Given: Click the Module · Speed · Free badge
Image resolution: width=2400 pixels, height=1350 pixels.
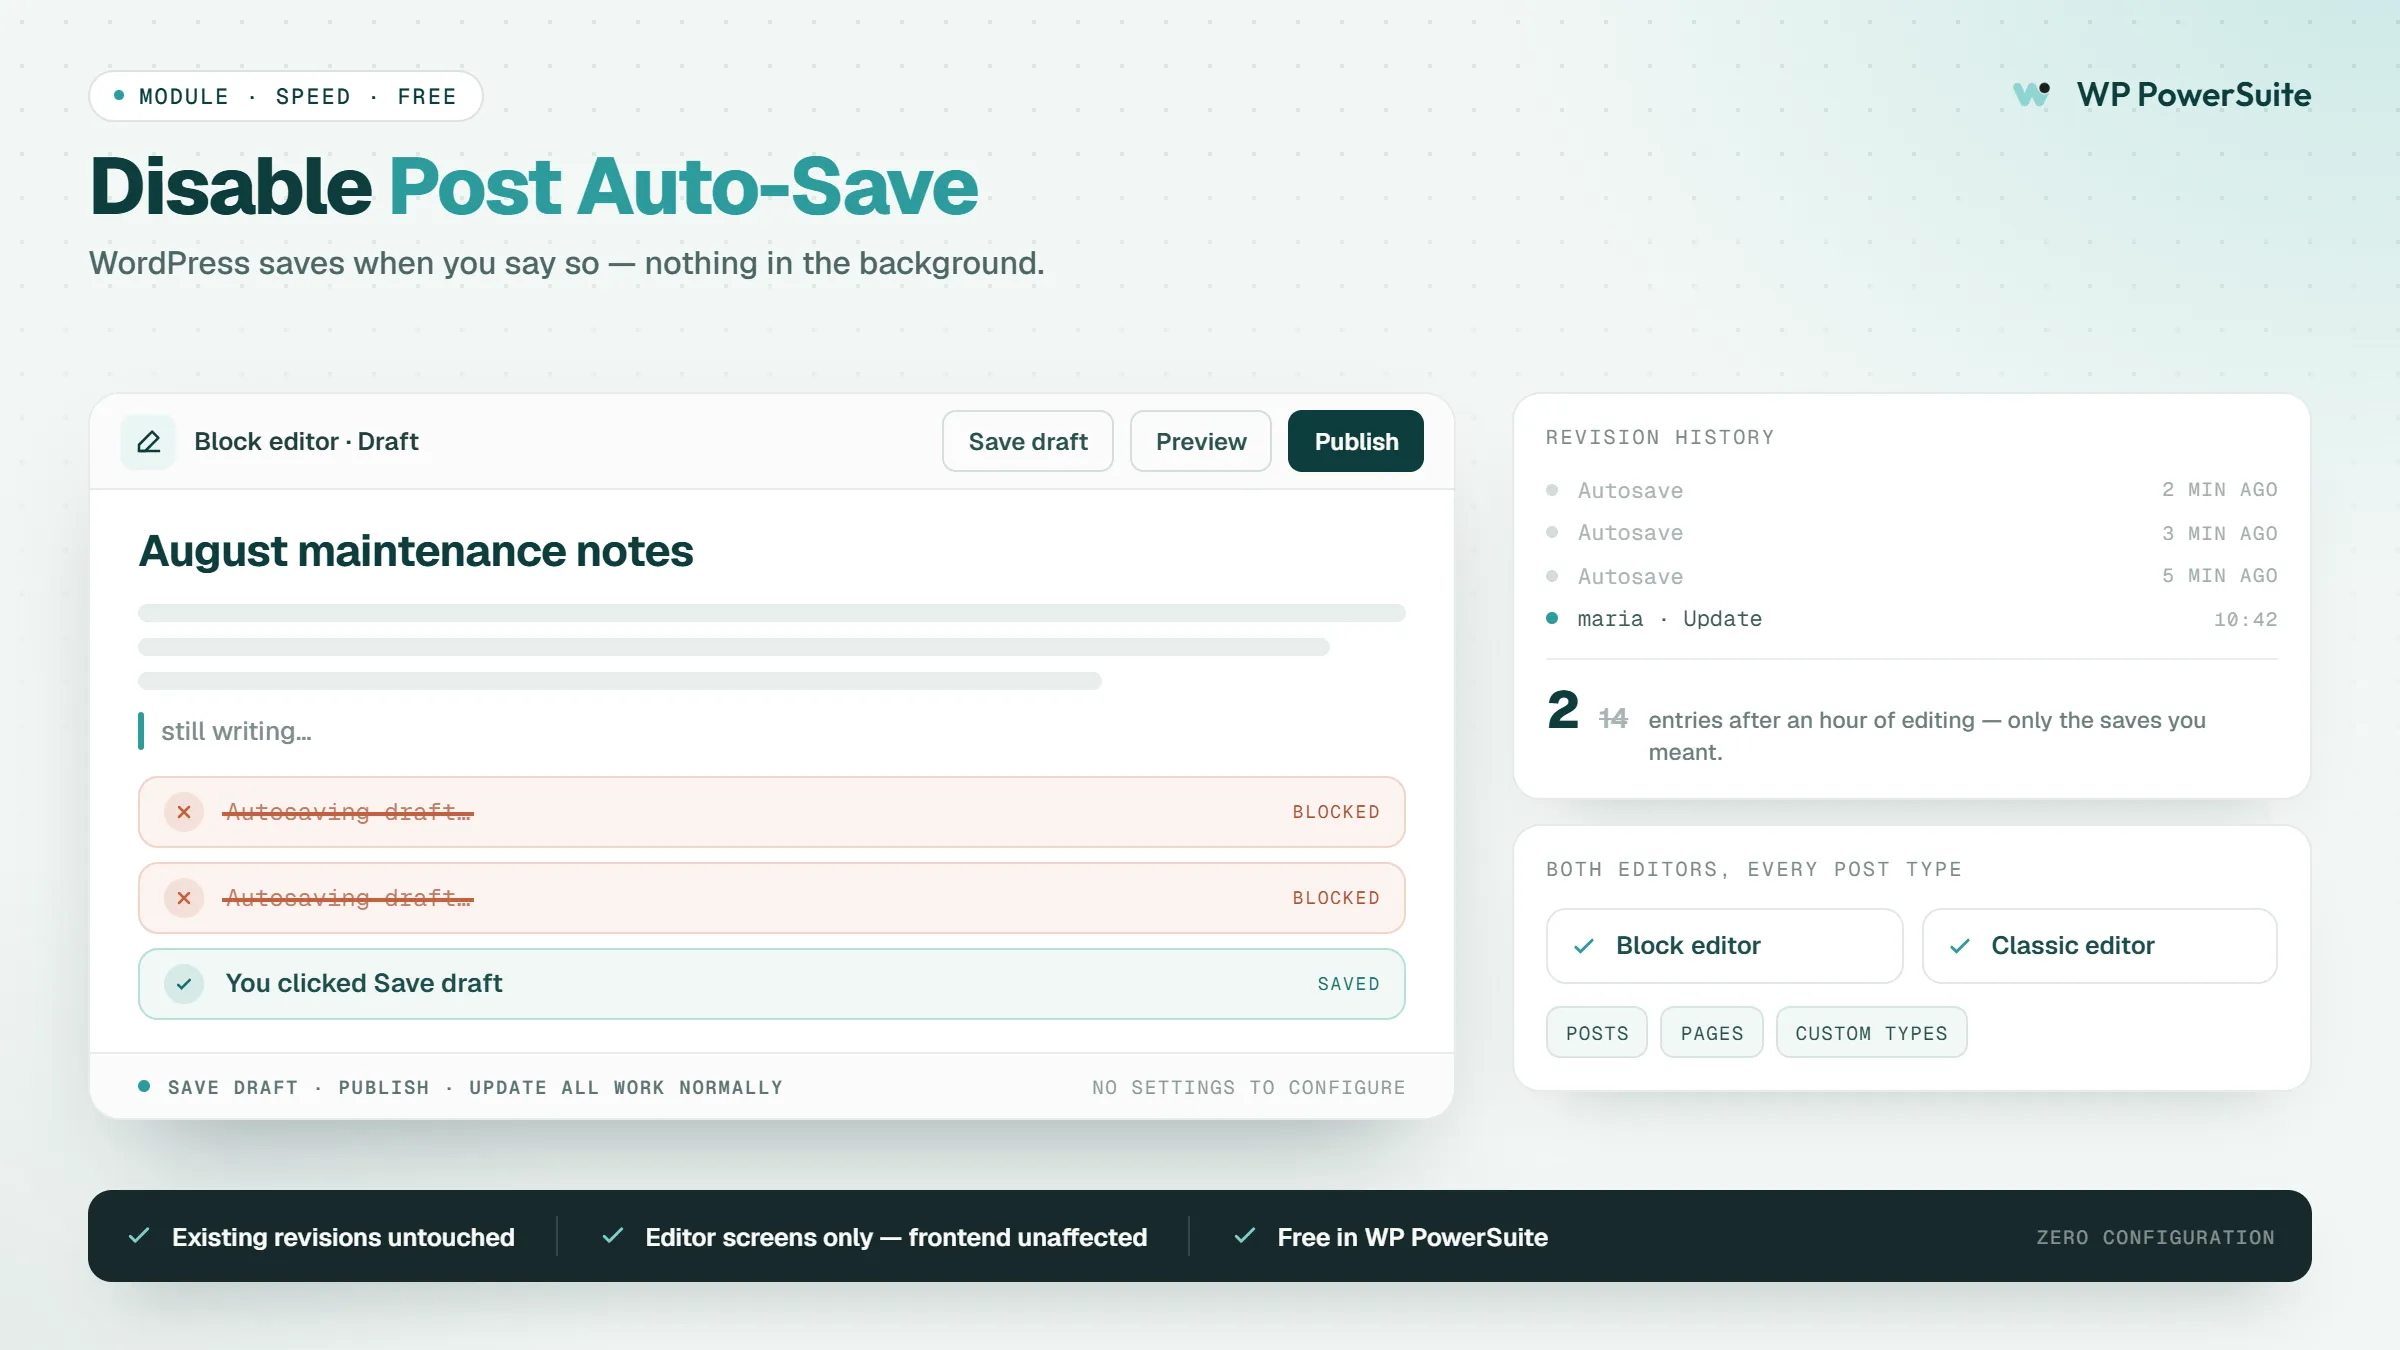Looking at the screenshot, I should click(286, 96).
